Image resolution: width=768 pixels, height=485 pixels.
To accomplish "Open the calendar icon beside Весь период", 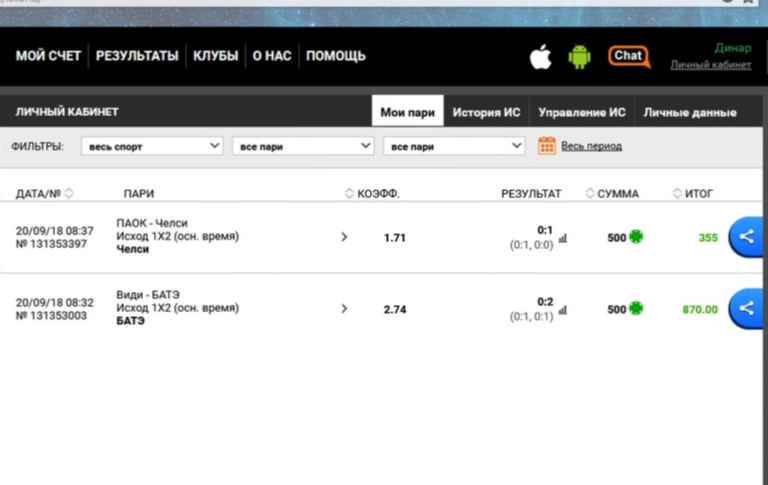I will click(x=547, y=146).
